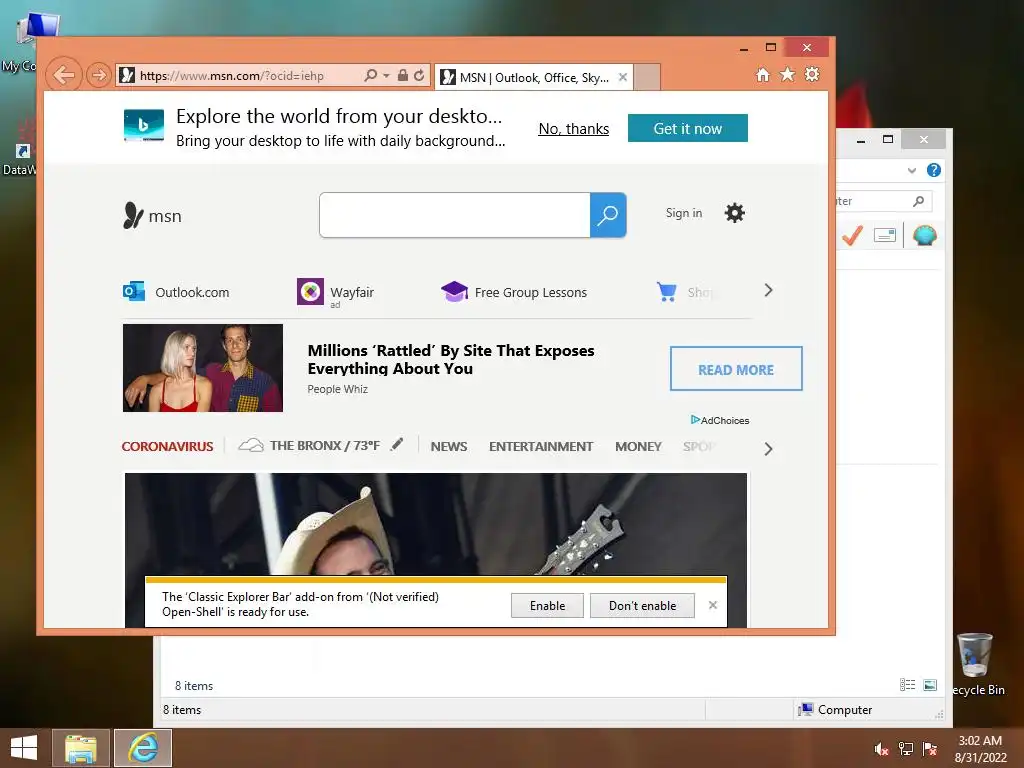Expand more shortcuts with right chevron
The height and width of the screenshot is (768, 1024).
coord(768,291)
